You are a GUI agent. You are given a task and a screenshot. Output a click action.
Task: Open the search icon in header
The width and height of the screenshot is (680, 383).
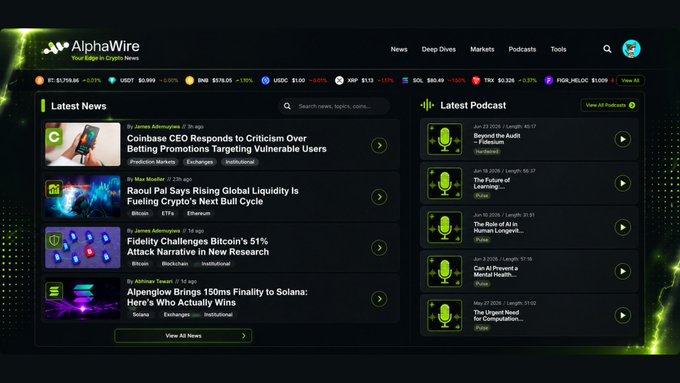[x=607, y=49]
